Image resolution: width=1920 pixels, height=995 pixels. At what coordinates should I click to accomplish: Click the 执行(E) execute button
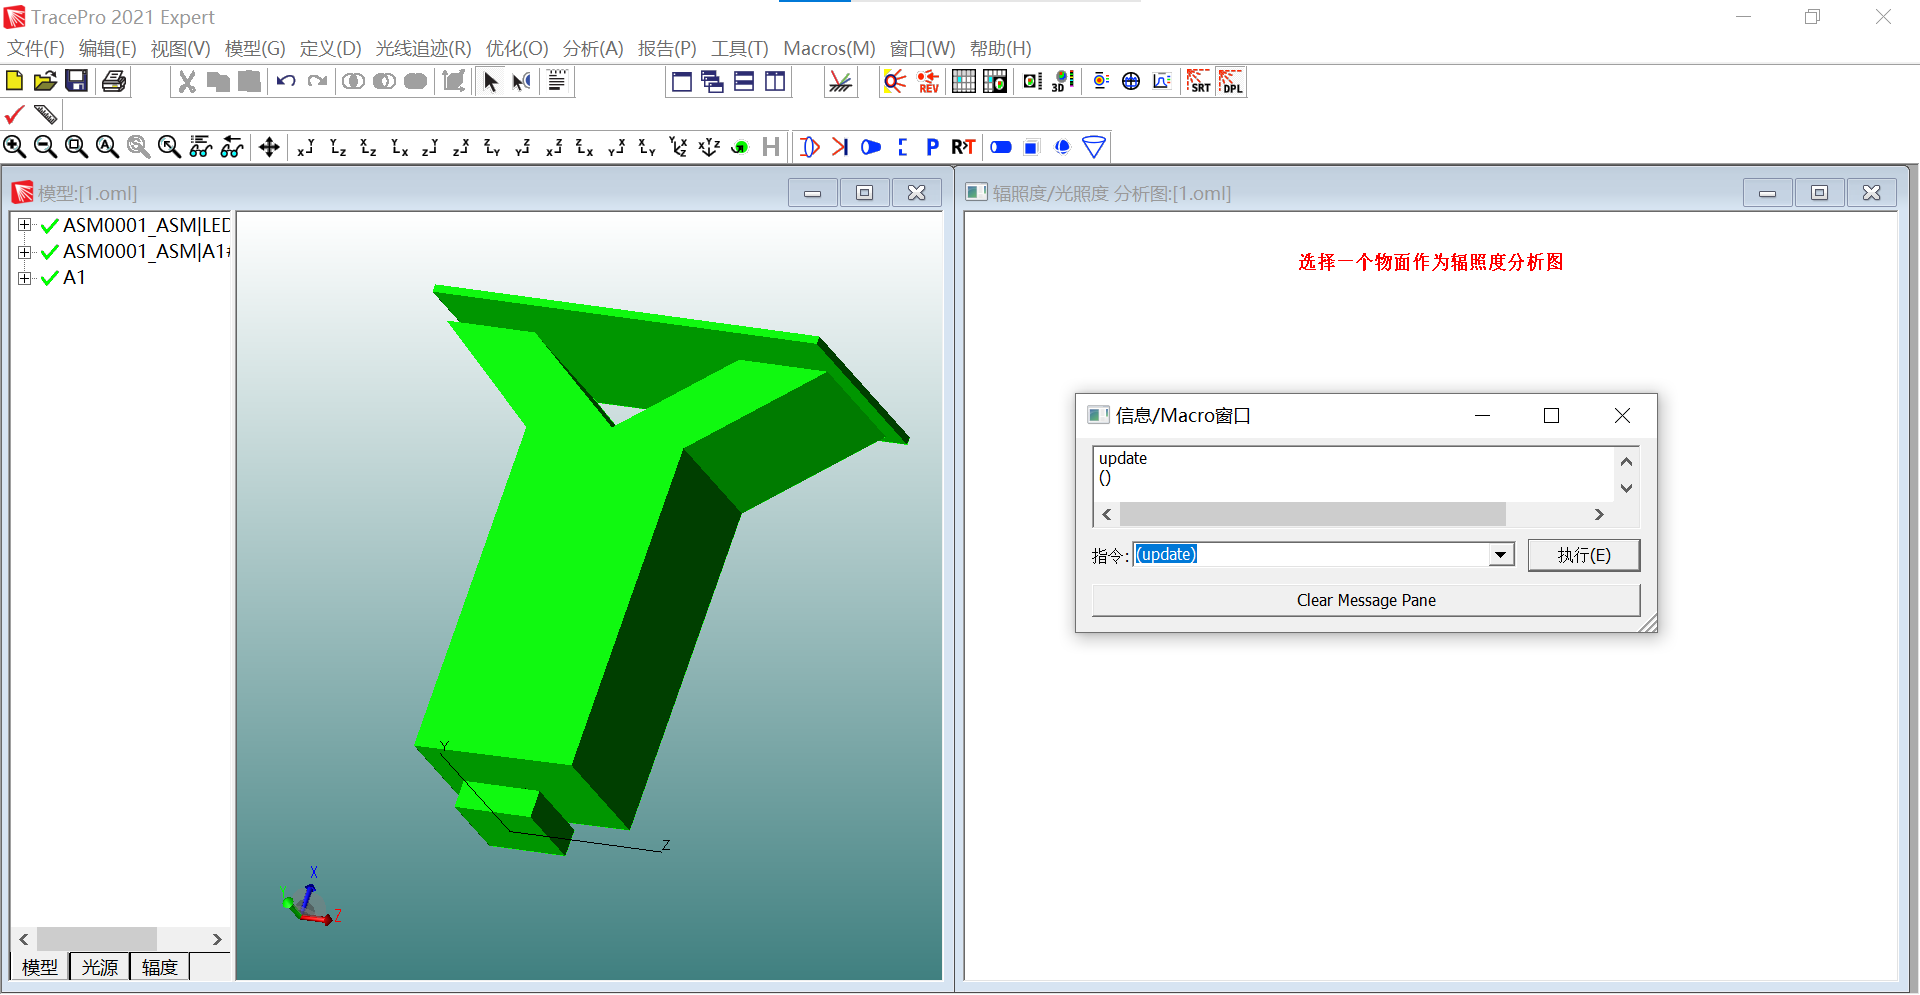[1584, 555]
